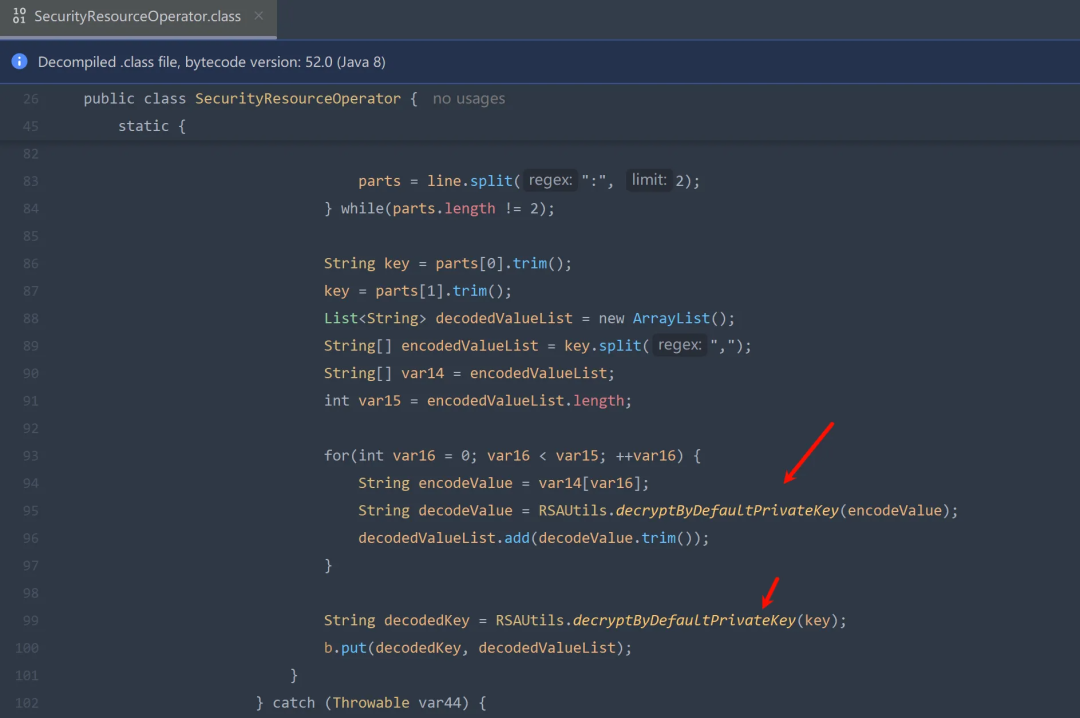Select the SecurityResourceOperator.class tab

[138, 17]
